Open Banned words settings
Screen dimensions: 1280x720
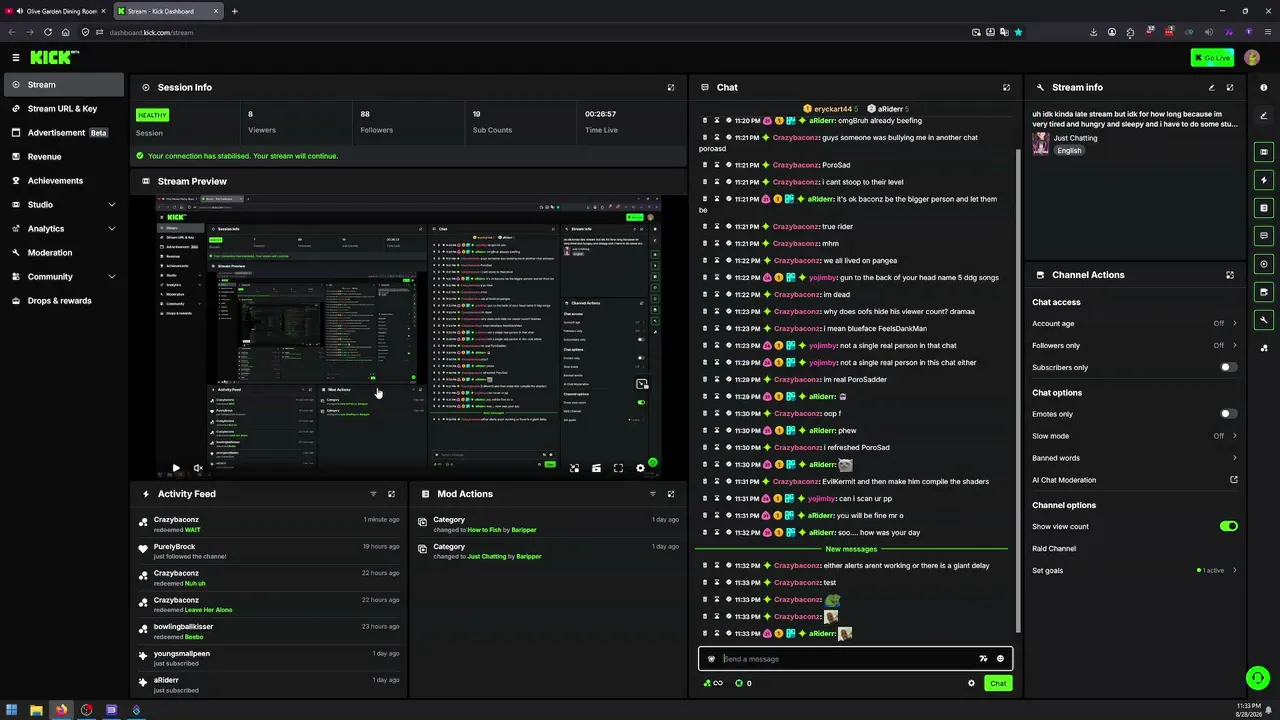(1135, 458)
